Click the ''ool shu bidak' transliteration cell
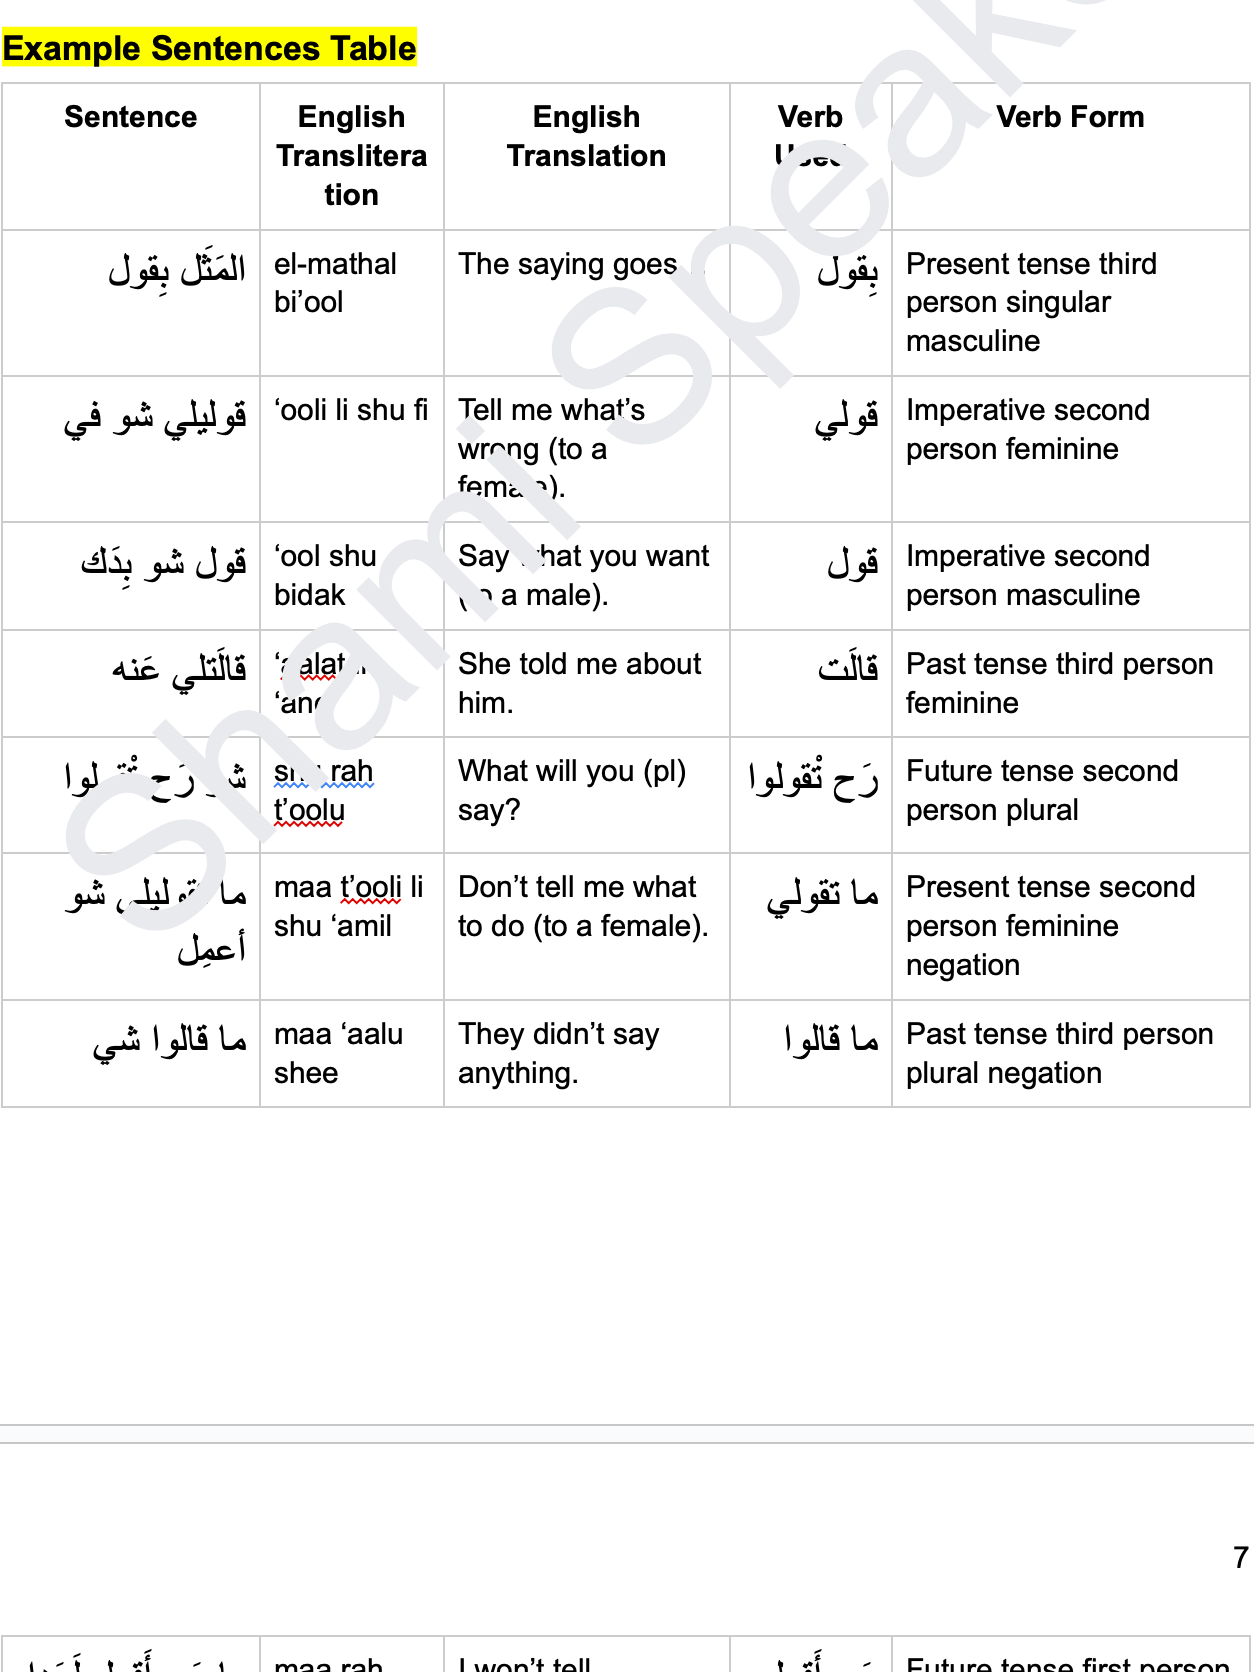Image resolution: width=1254 pixels, height=1672 pixels. [x=325, y=575]
